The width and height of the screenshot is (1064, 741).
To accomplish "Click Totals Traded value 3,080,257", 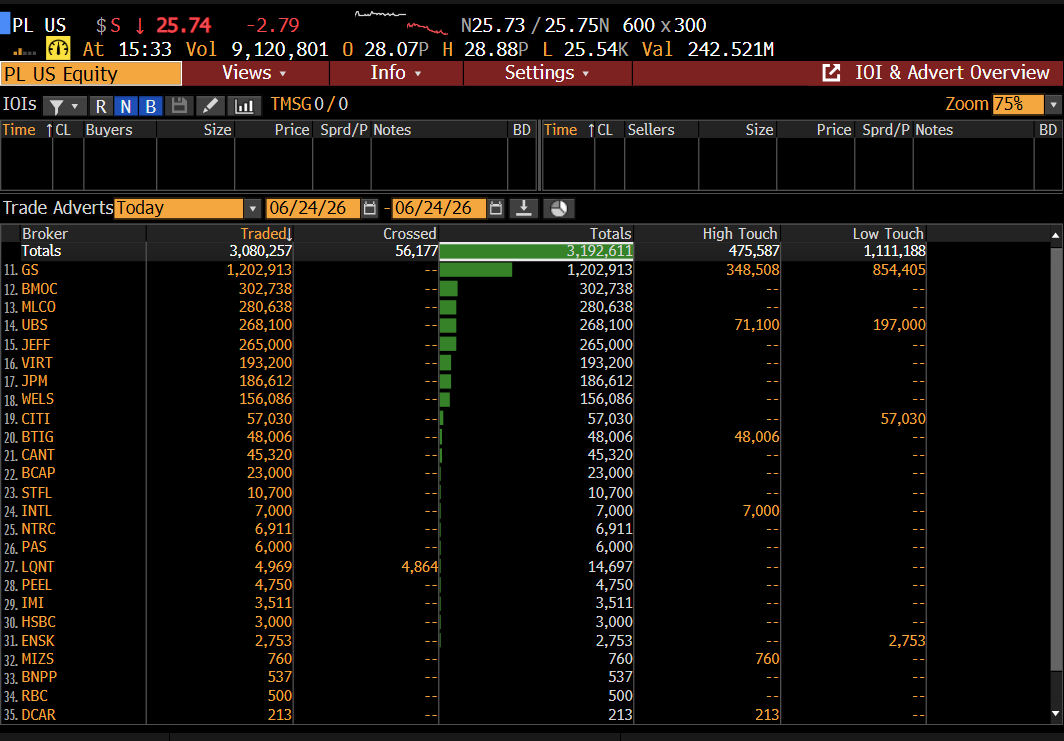I will (261, 251).
